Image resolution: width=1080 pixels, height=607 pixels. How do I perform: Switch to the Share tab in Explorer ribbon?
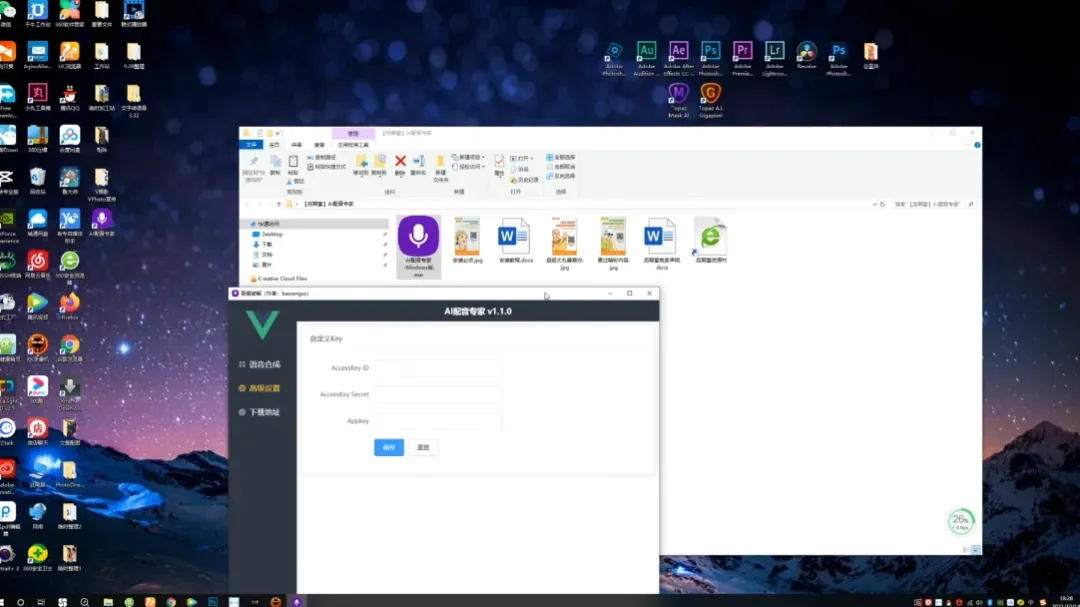297,145
